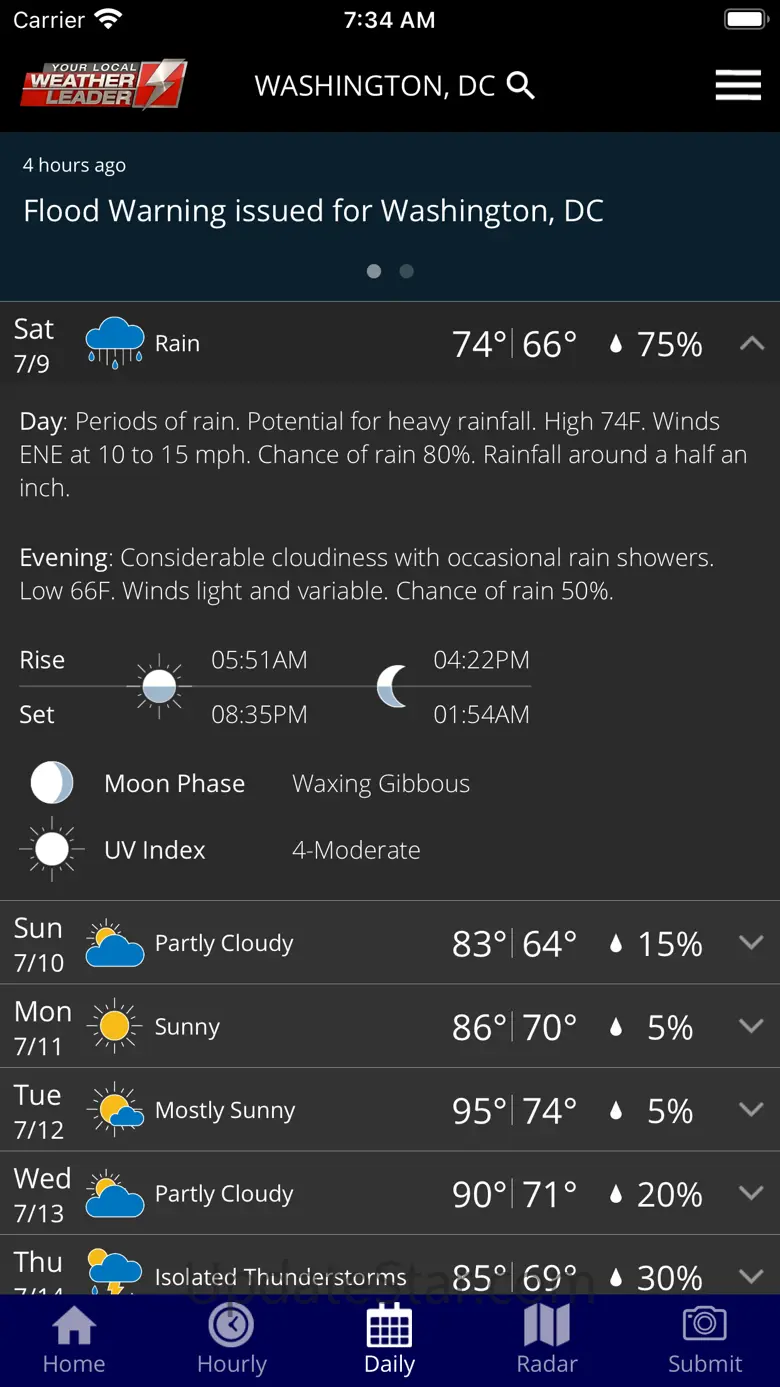Select the first alert page dot
This screenshot has width=780, height=1387.
tap(374, 271)
